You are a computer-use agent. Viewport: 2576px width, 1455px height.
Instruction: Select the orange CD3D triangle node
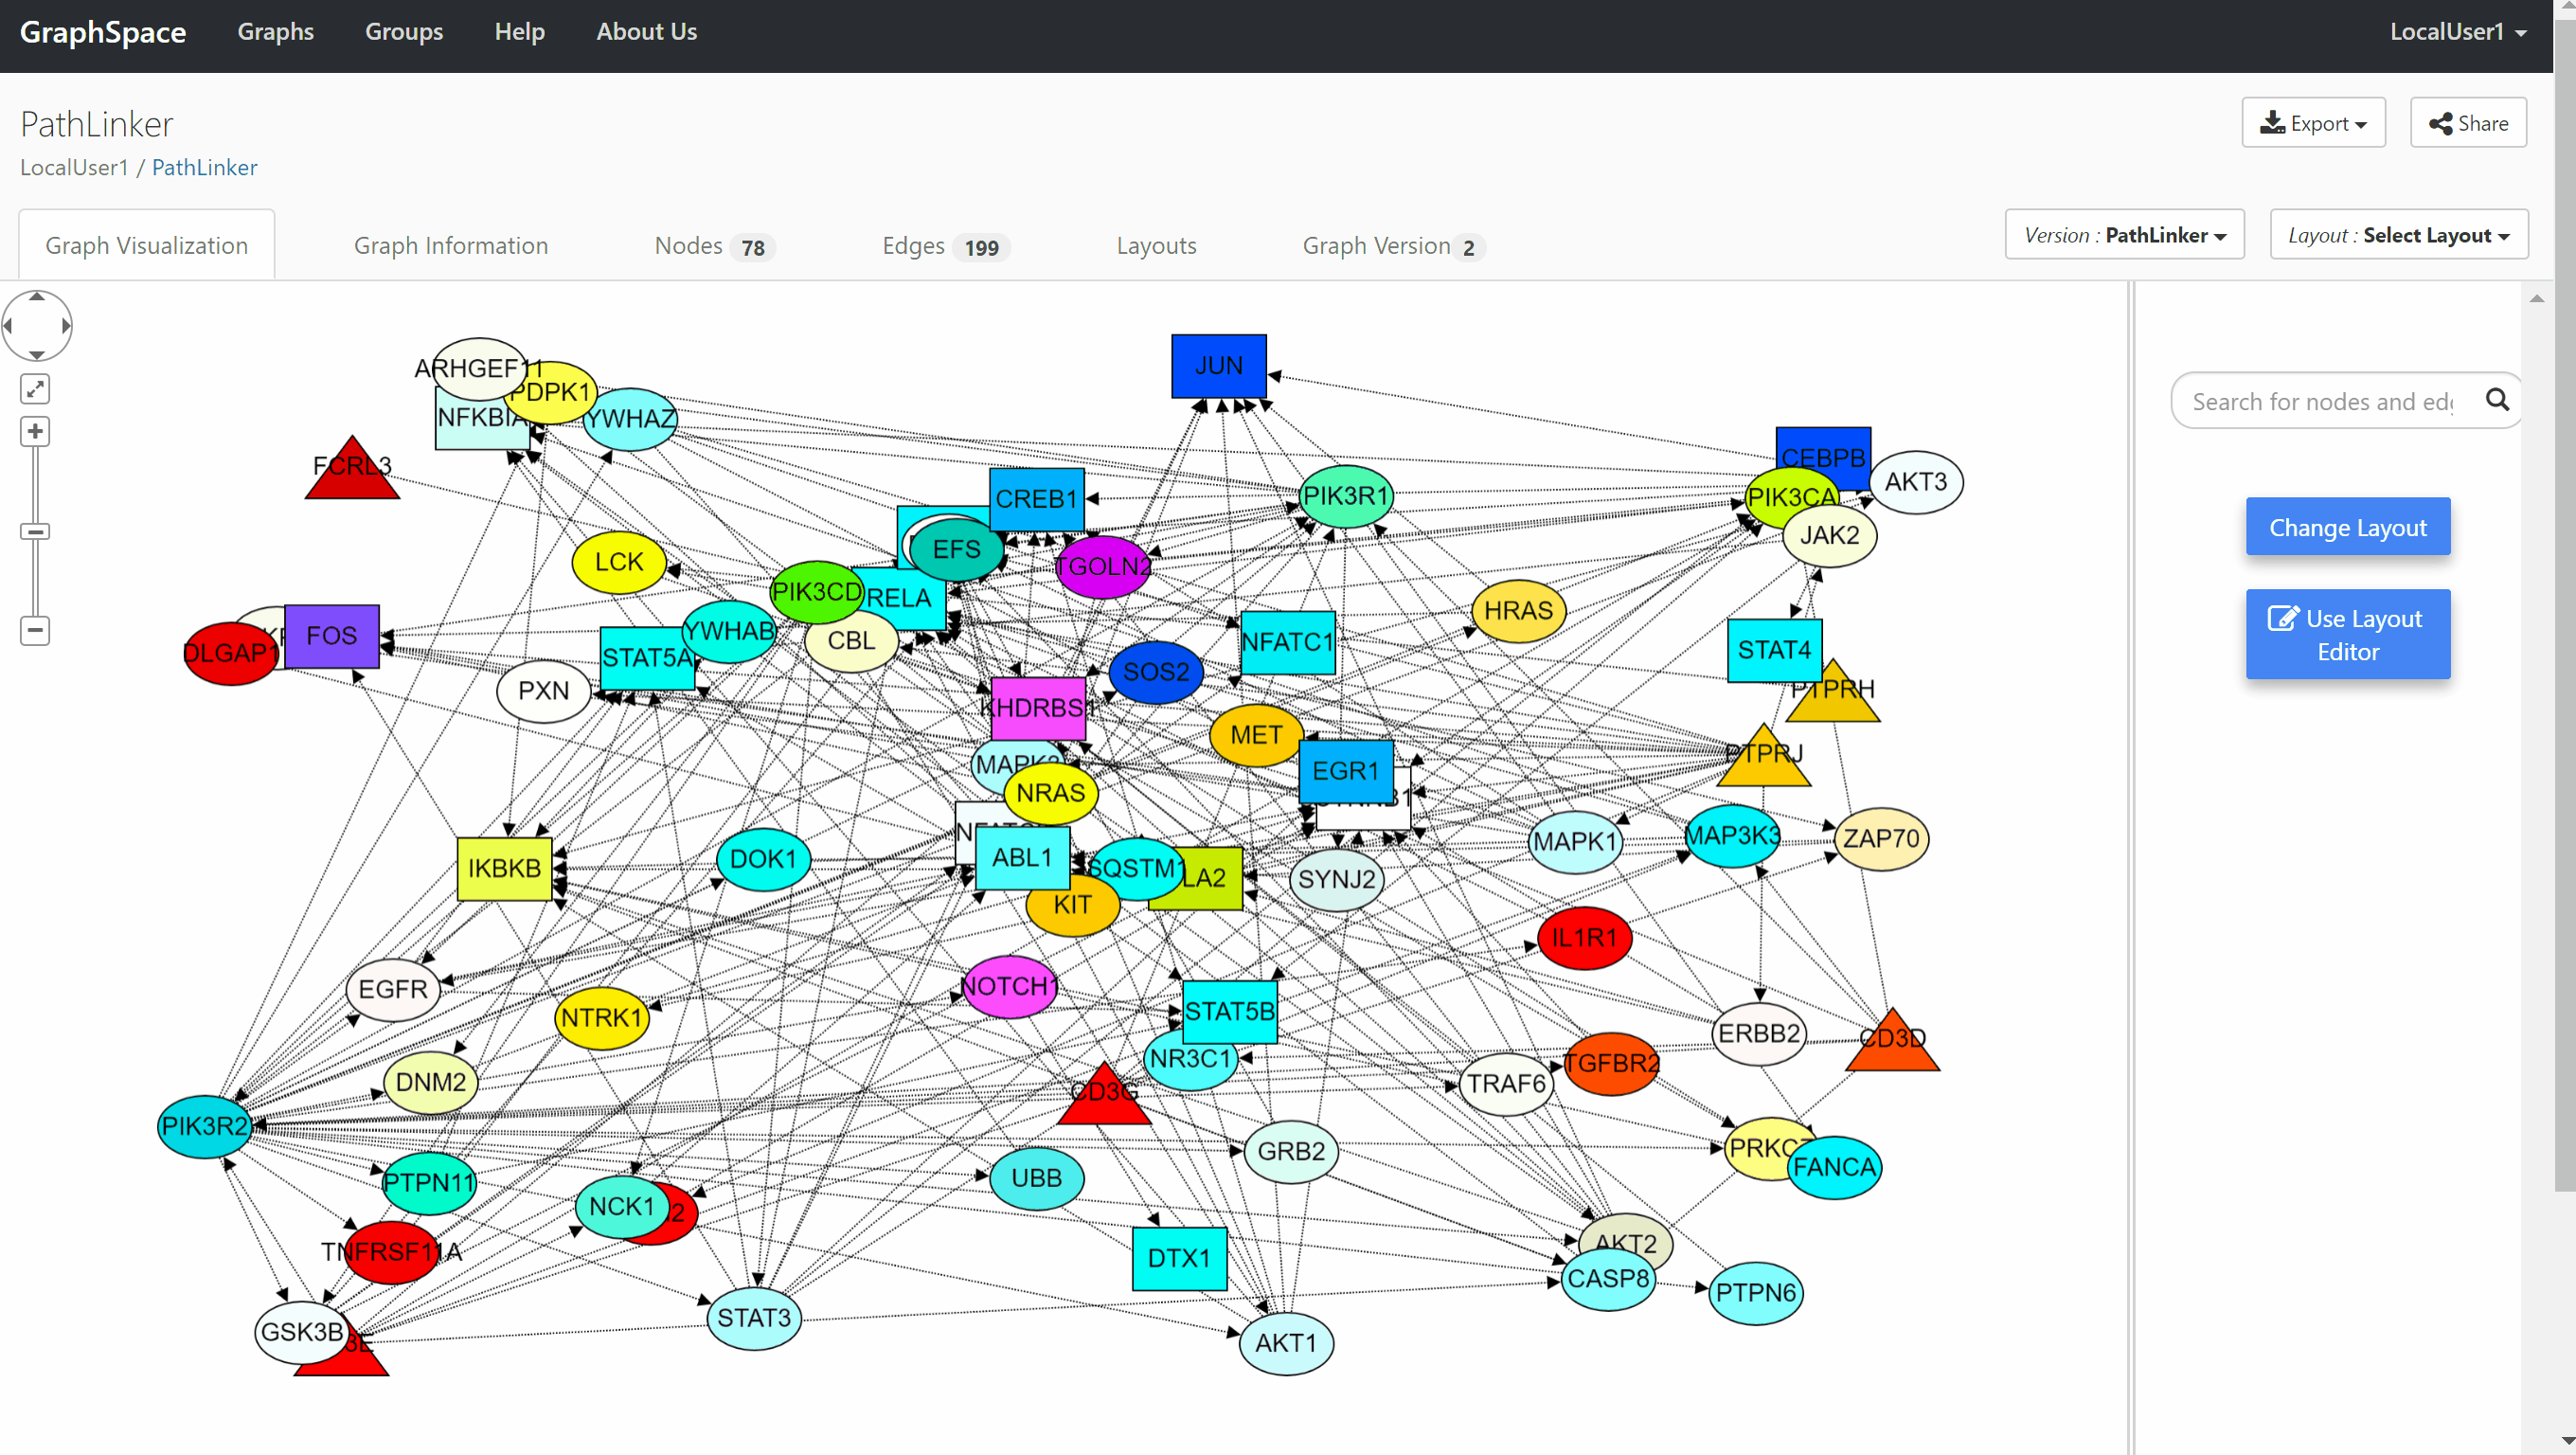click(1892, 1045)
